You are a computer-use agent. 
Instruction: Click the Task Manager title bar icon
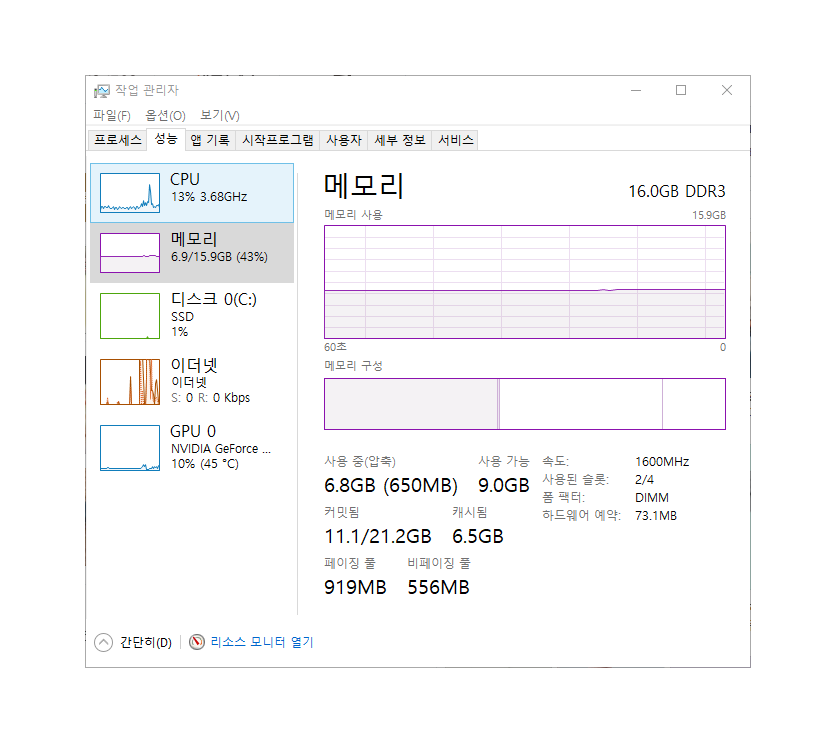point(101,91)
